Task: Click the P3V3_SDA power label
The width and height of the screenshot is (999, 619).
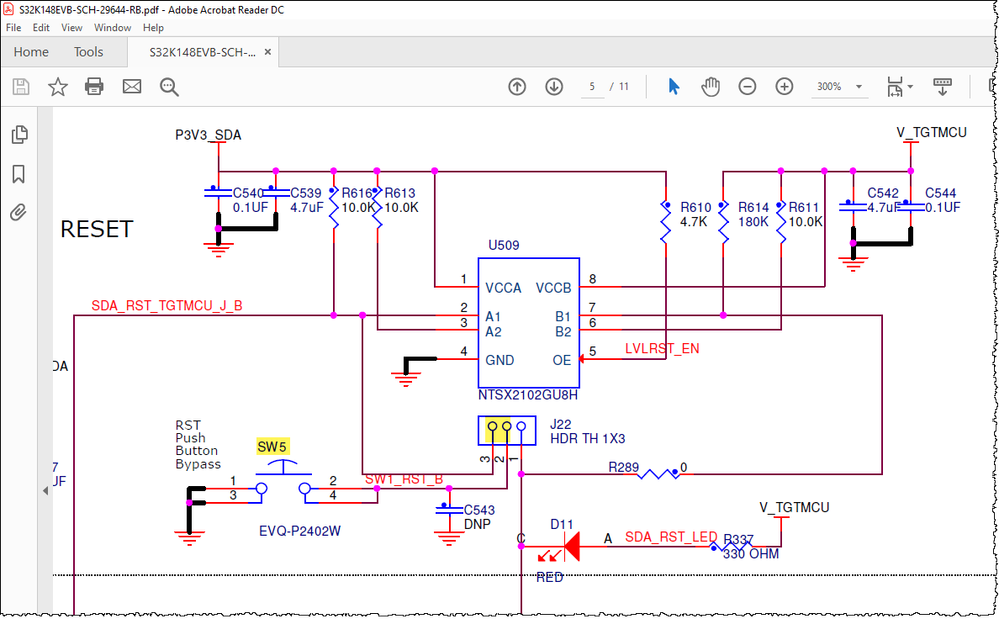Action: [208, 135]
